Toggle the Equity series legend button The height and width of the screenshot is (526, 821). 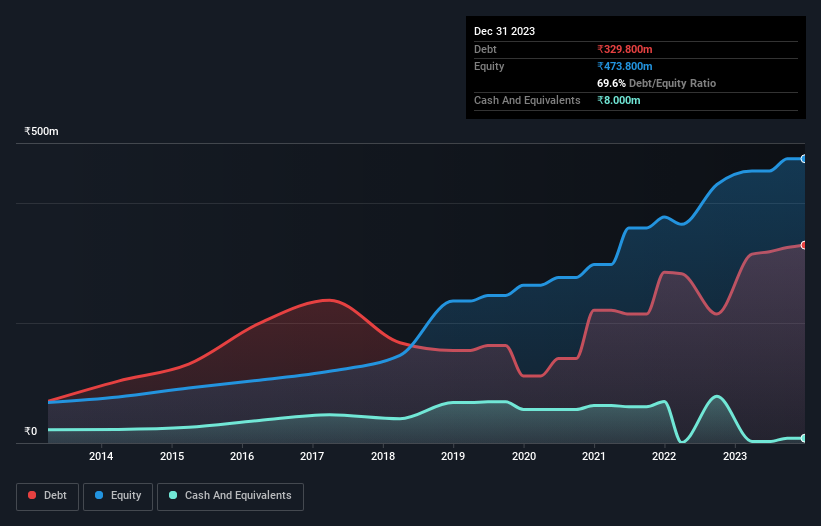tap(118, 496)
